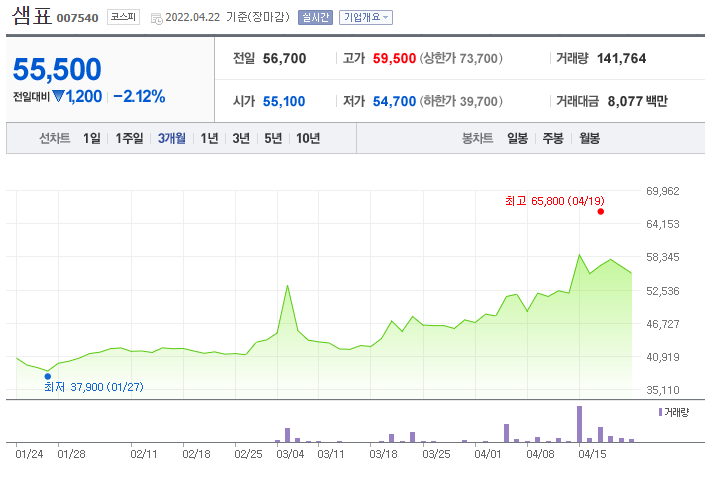Select the 1일 line chart tab
Image resolution: width=705 pixels, height=483 pixels.
pos(92,138)
